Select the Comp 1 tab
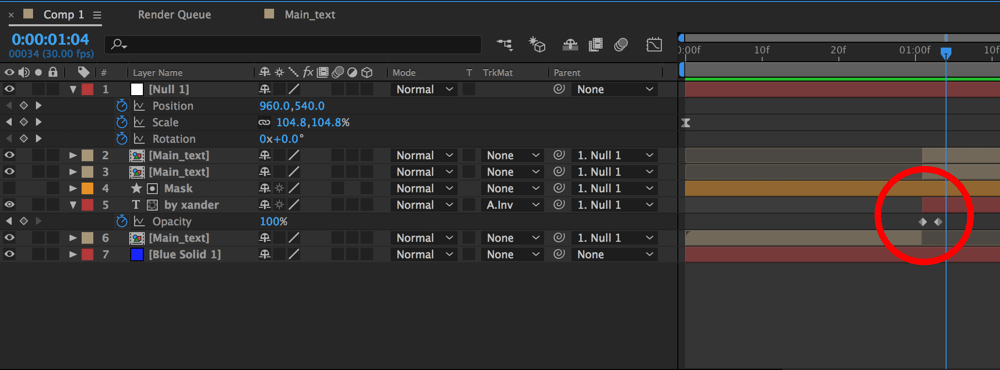This screenshot has height=370, width=1000. coord(64,14)
